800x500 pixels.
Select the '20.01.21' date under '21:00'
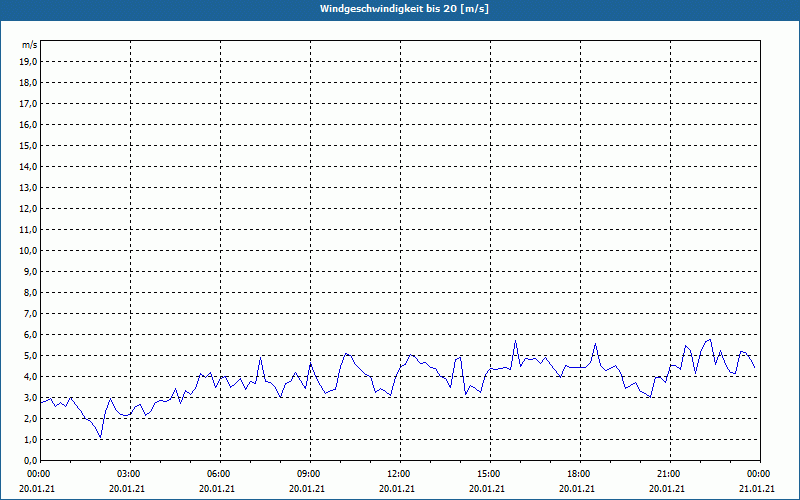pos(667,488)
